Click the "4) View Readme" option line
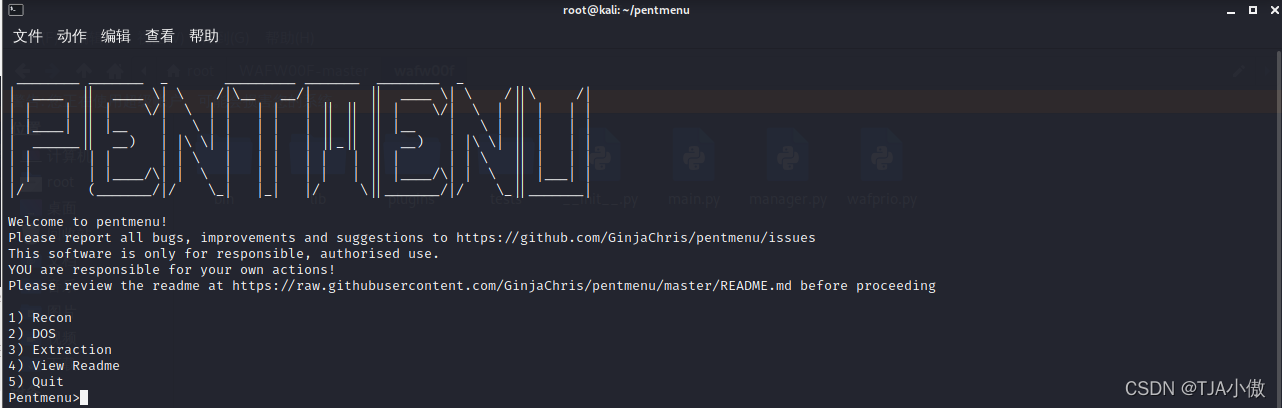The width and height of the screenshot is (1282, 408). 64,366
